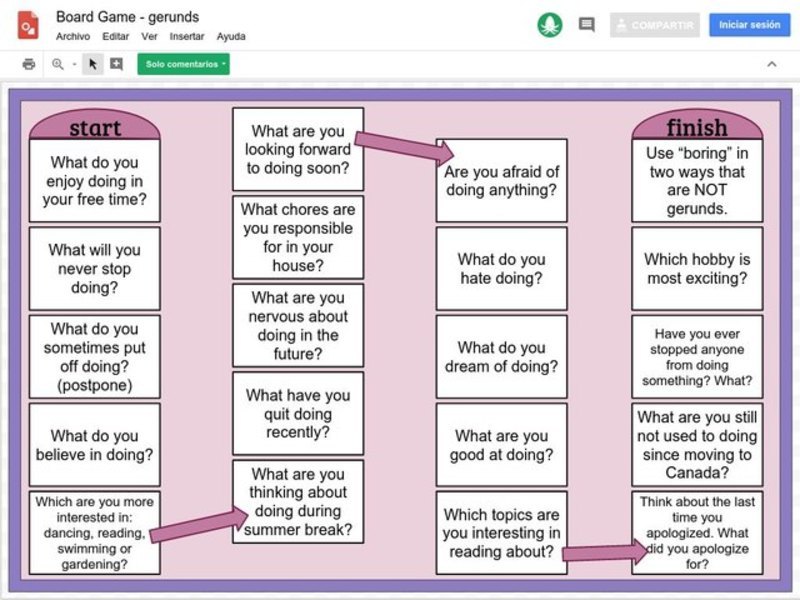Open the comments panel icon

pos(586,24)
